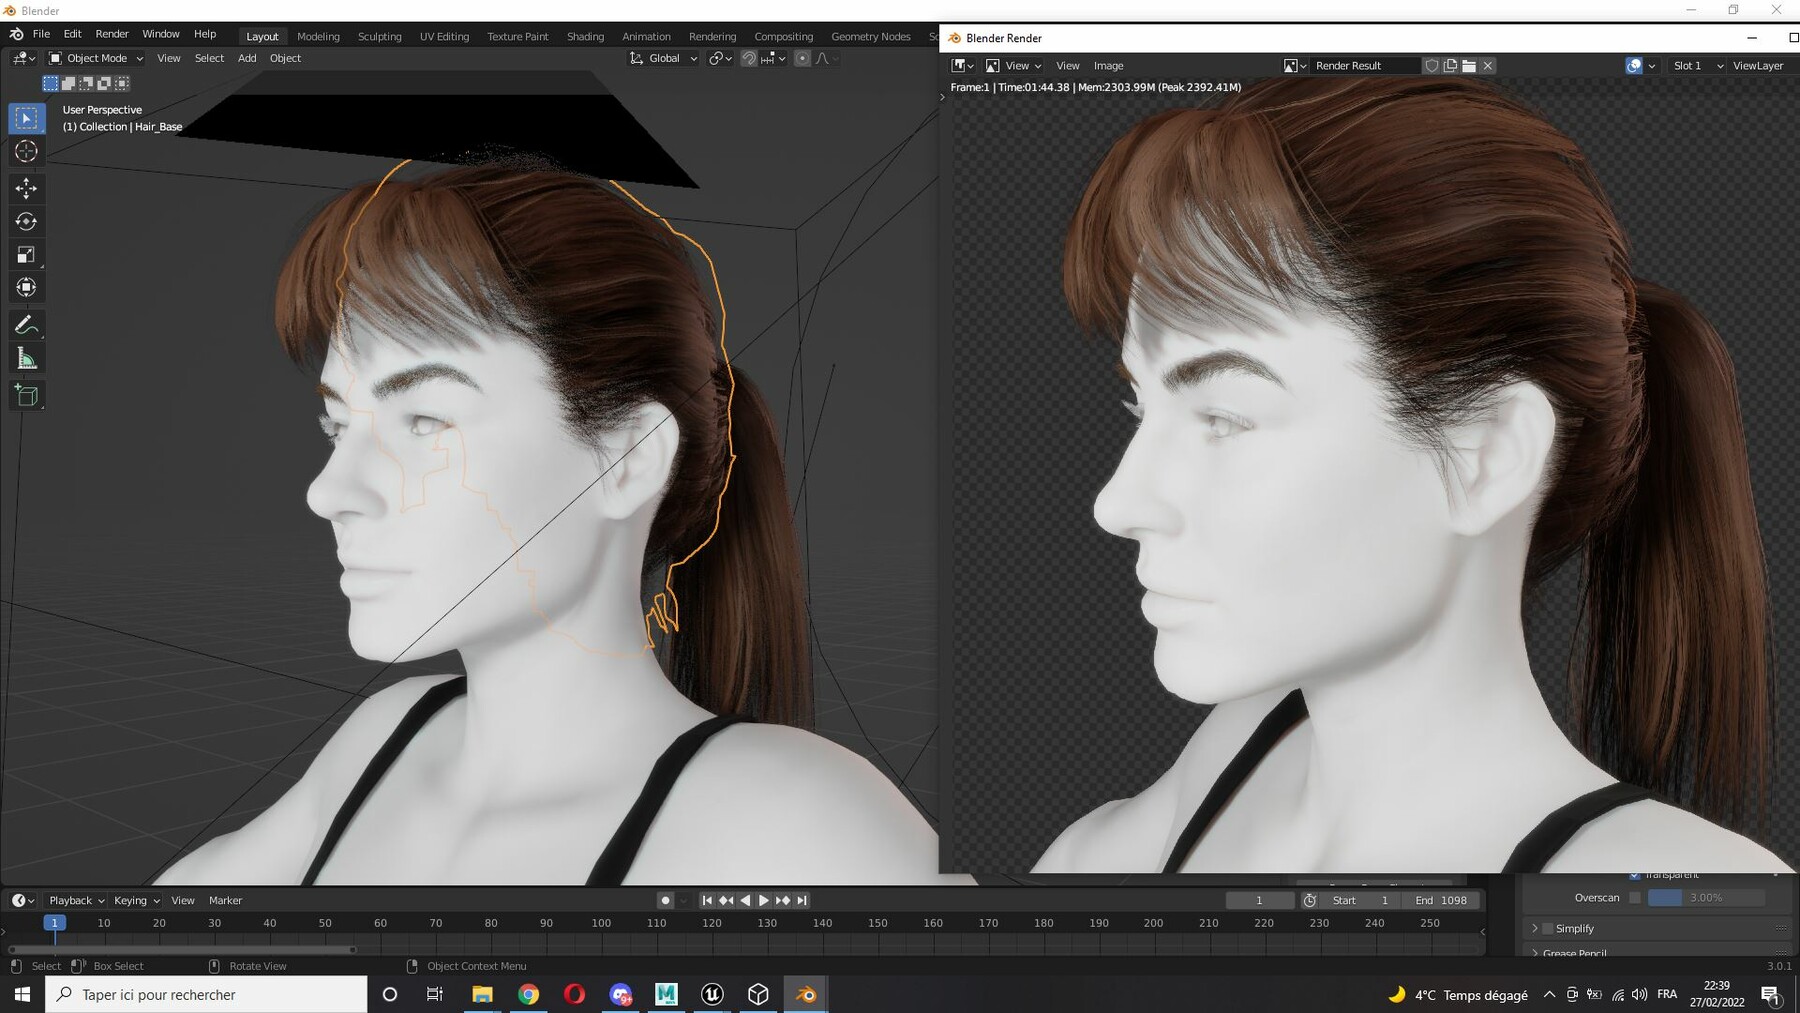This screenshot has width=1800, height=1013.
Task: Toggle proportional editing
Action: (x=802, y=58)
